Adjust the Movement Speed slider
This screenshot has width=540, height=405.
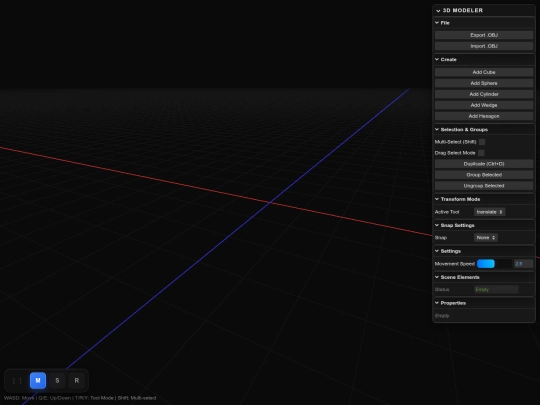tap(494, 264)
